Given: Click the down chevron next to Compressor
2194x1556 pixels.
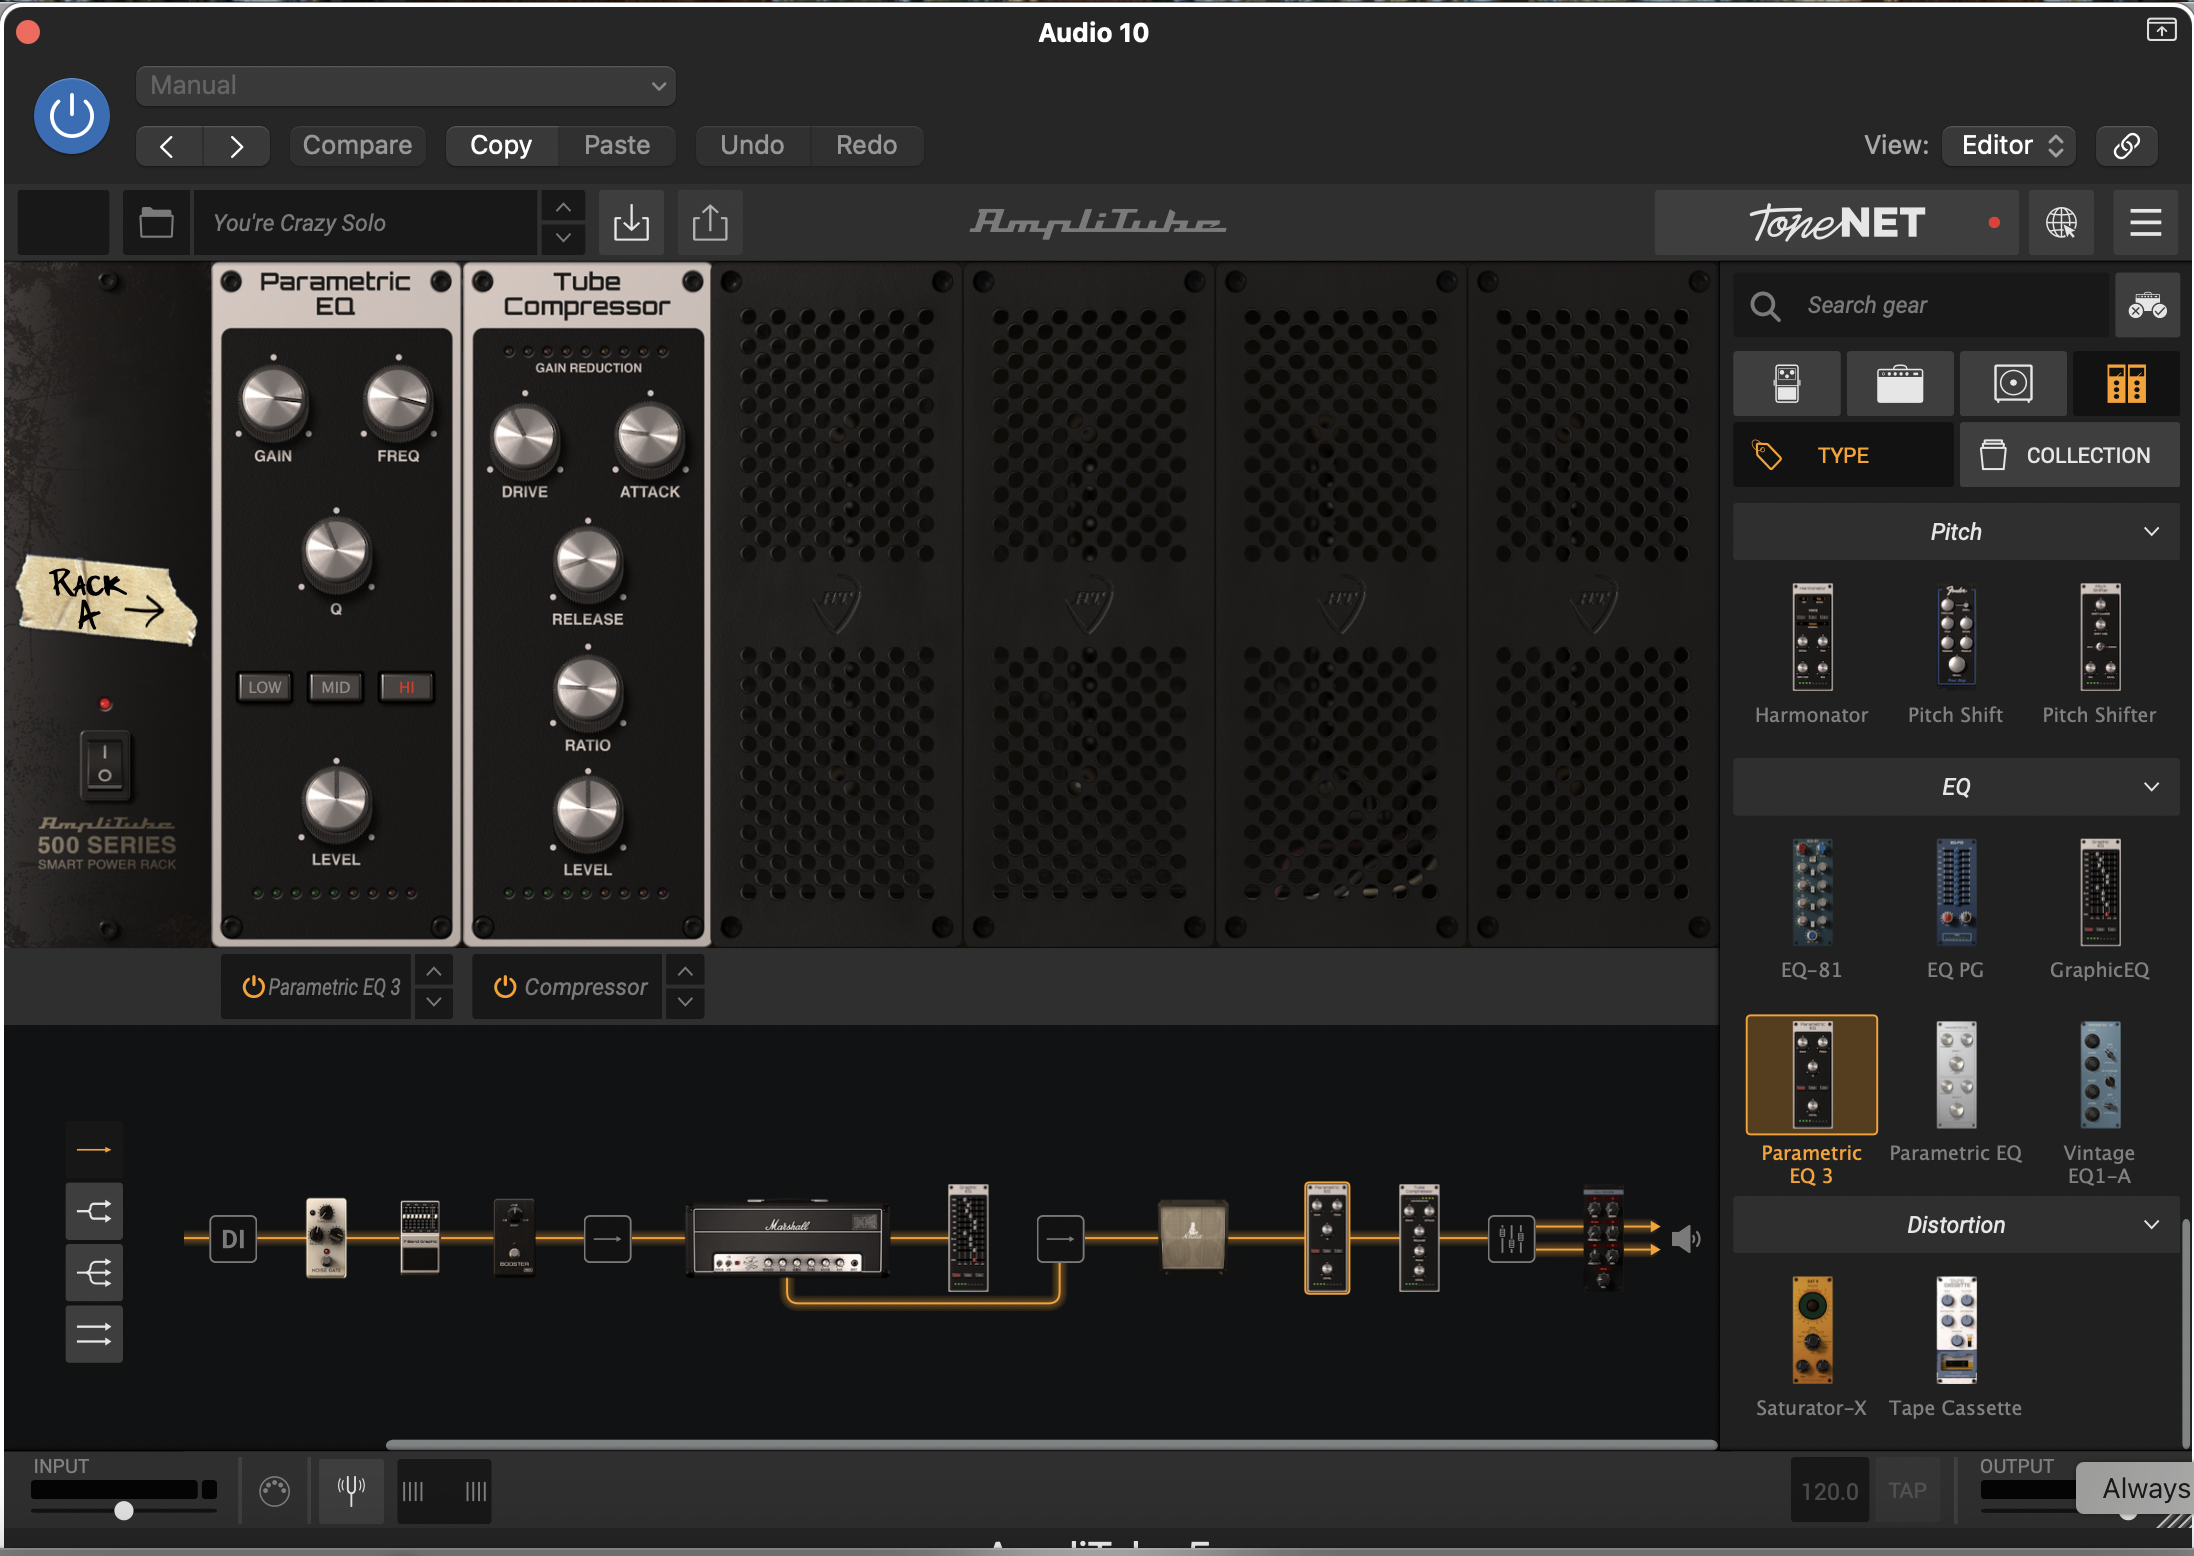Looking at the screenshot, I should [x=685, y=1002].
